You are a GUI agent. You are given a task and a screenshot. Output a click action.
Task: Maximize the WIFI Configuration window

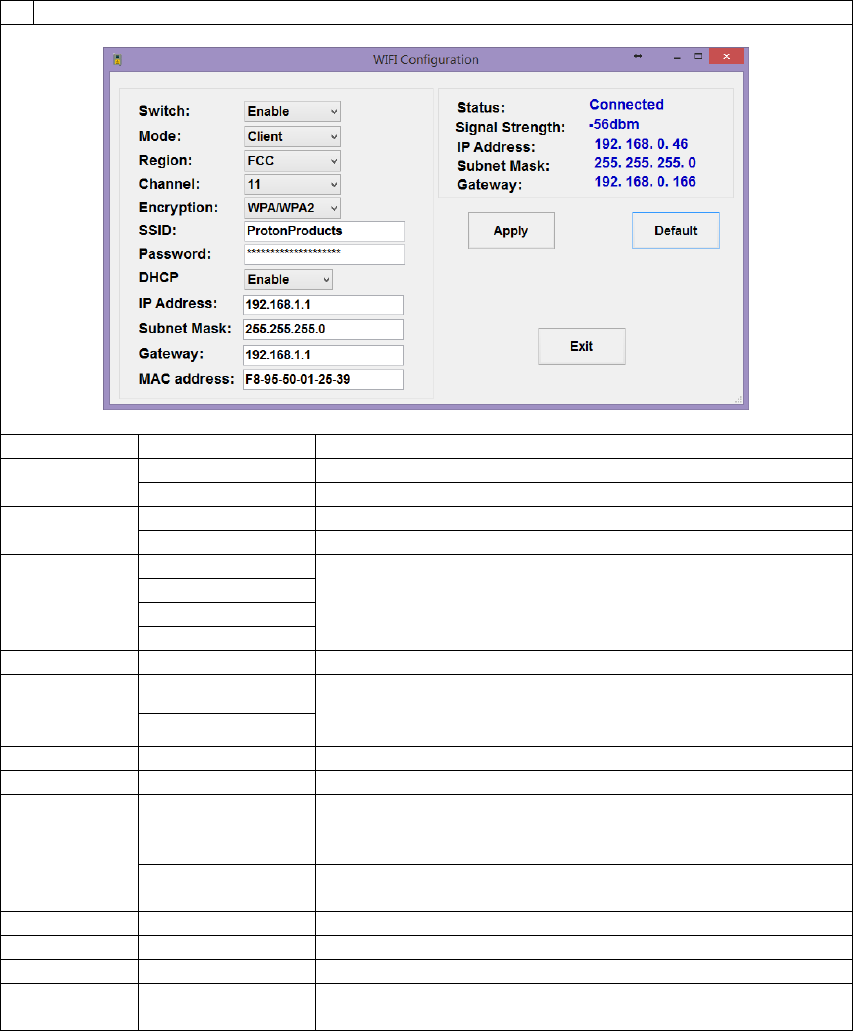click(698, 57)
